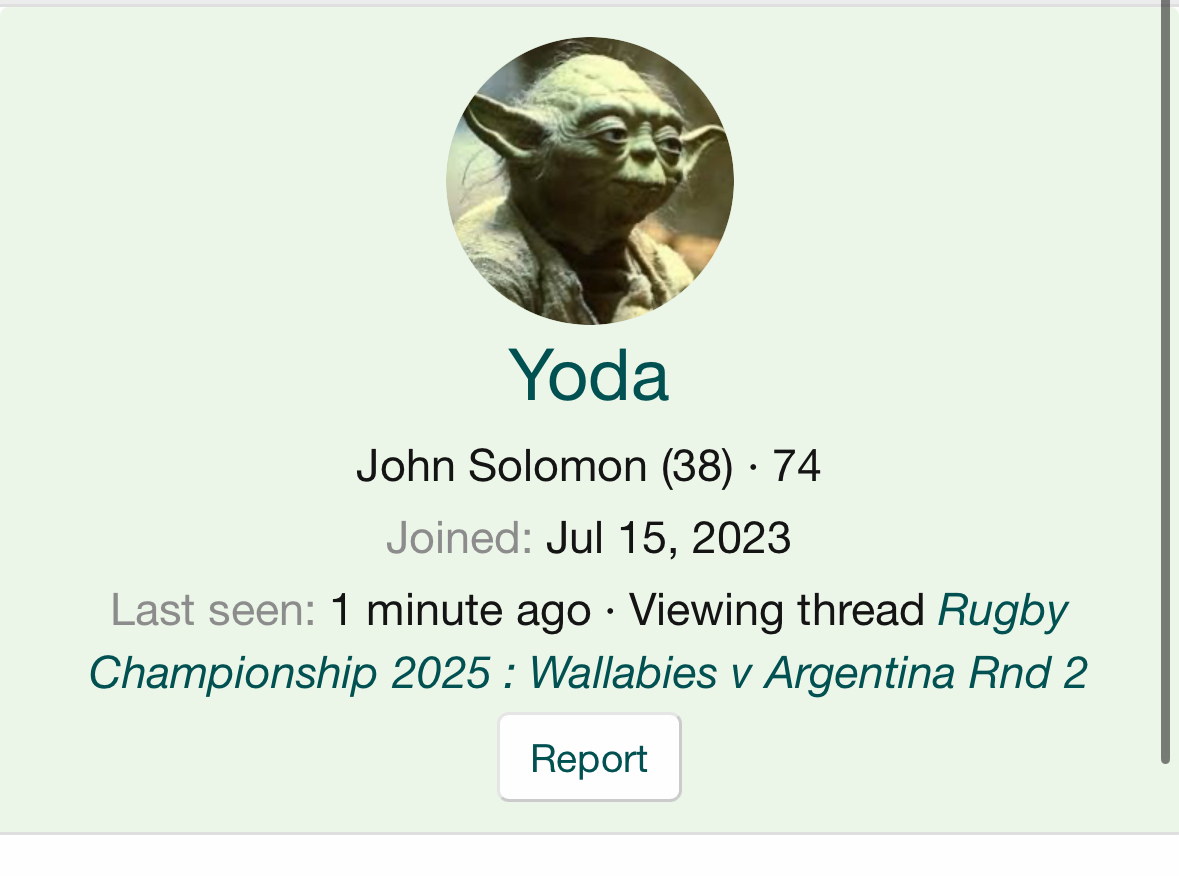Click the gray Last seen label
The image size is (1179, 876).
click(x=213, y=610)
